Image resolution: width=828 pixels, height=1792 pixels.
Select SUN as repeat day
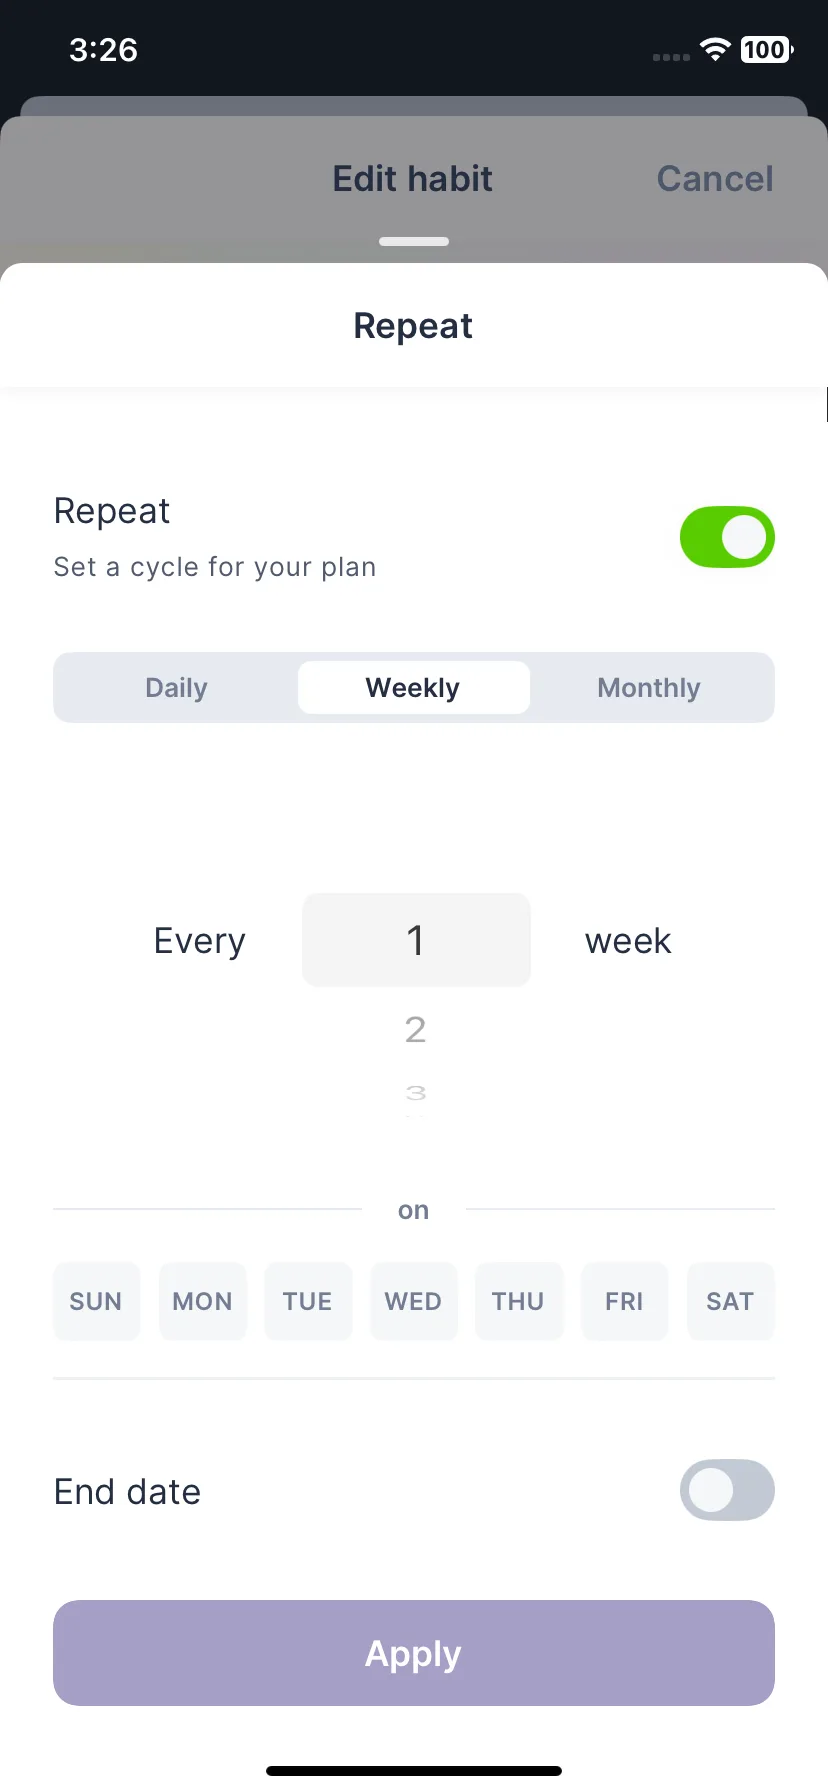pyautogui.click(x=96, y=1301)
